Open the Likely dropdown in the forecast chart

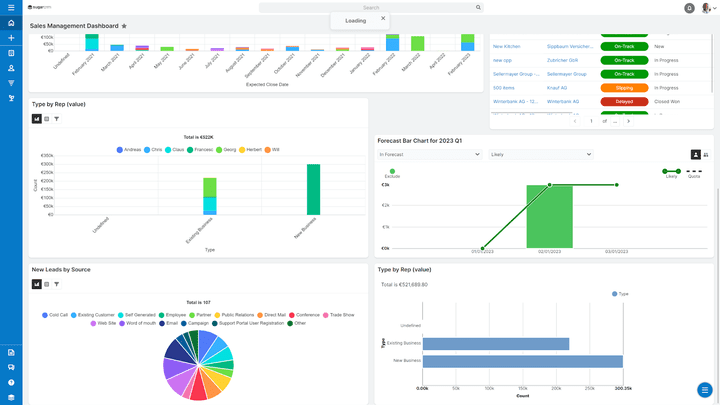click(540, 155)
